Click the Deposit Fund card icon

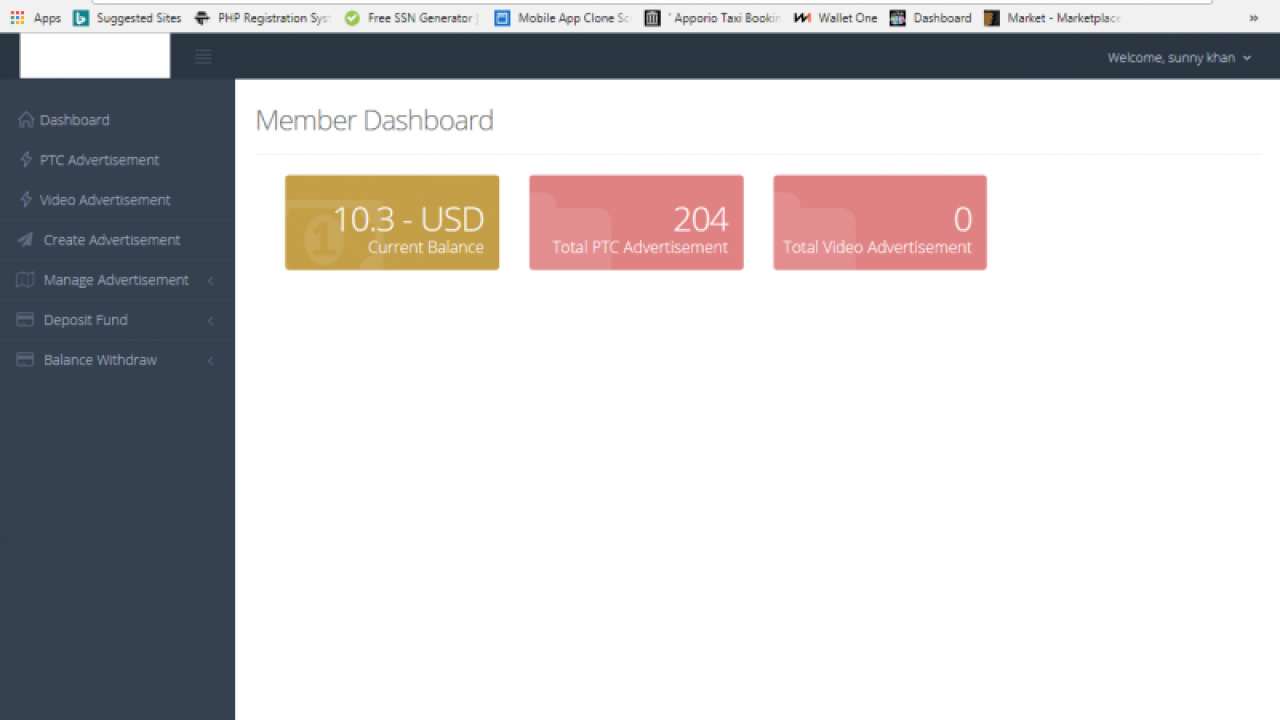25,320
